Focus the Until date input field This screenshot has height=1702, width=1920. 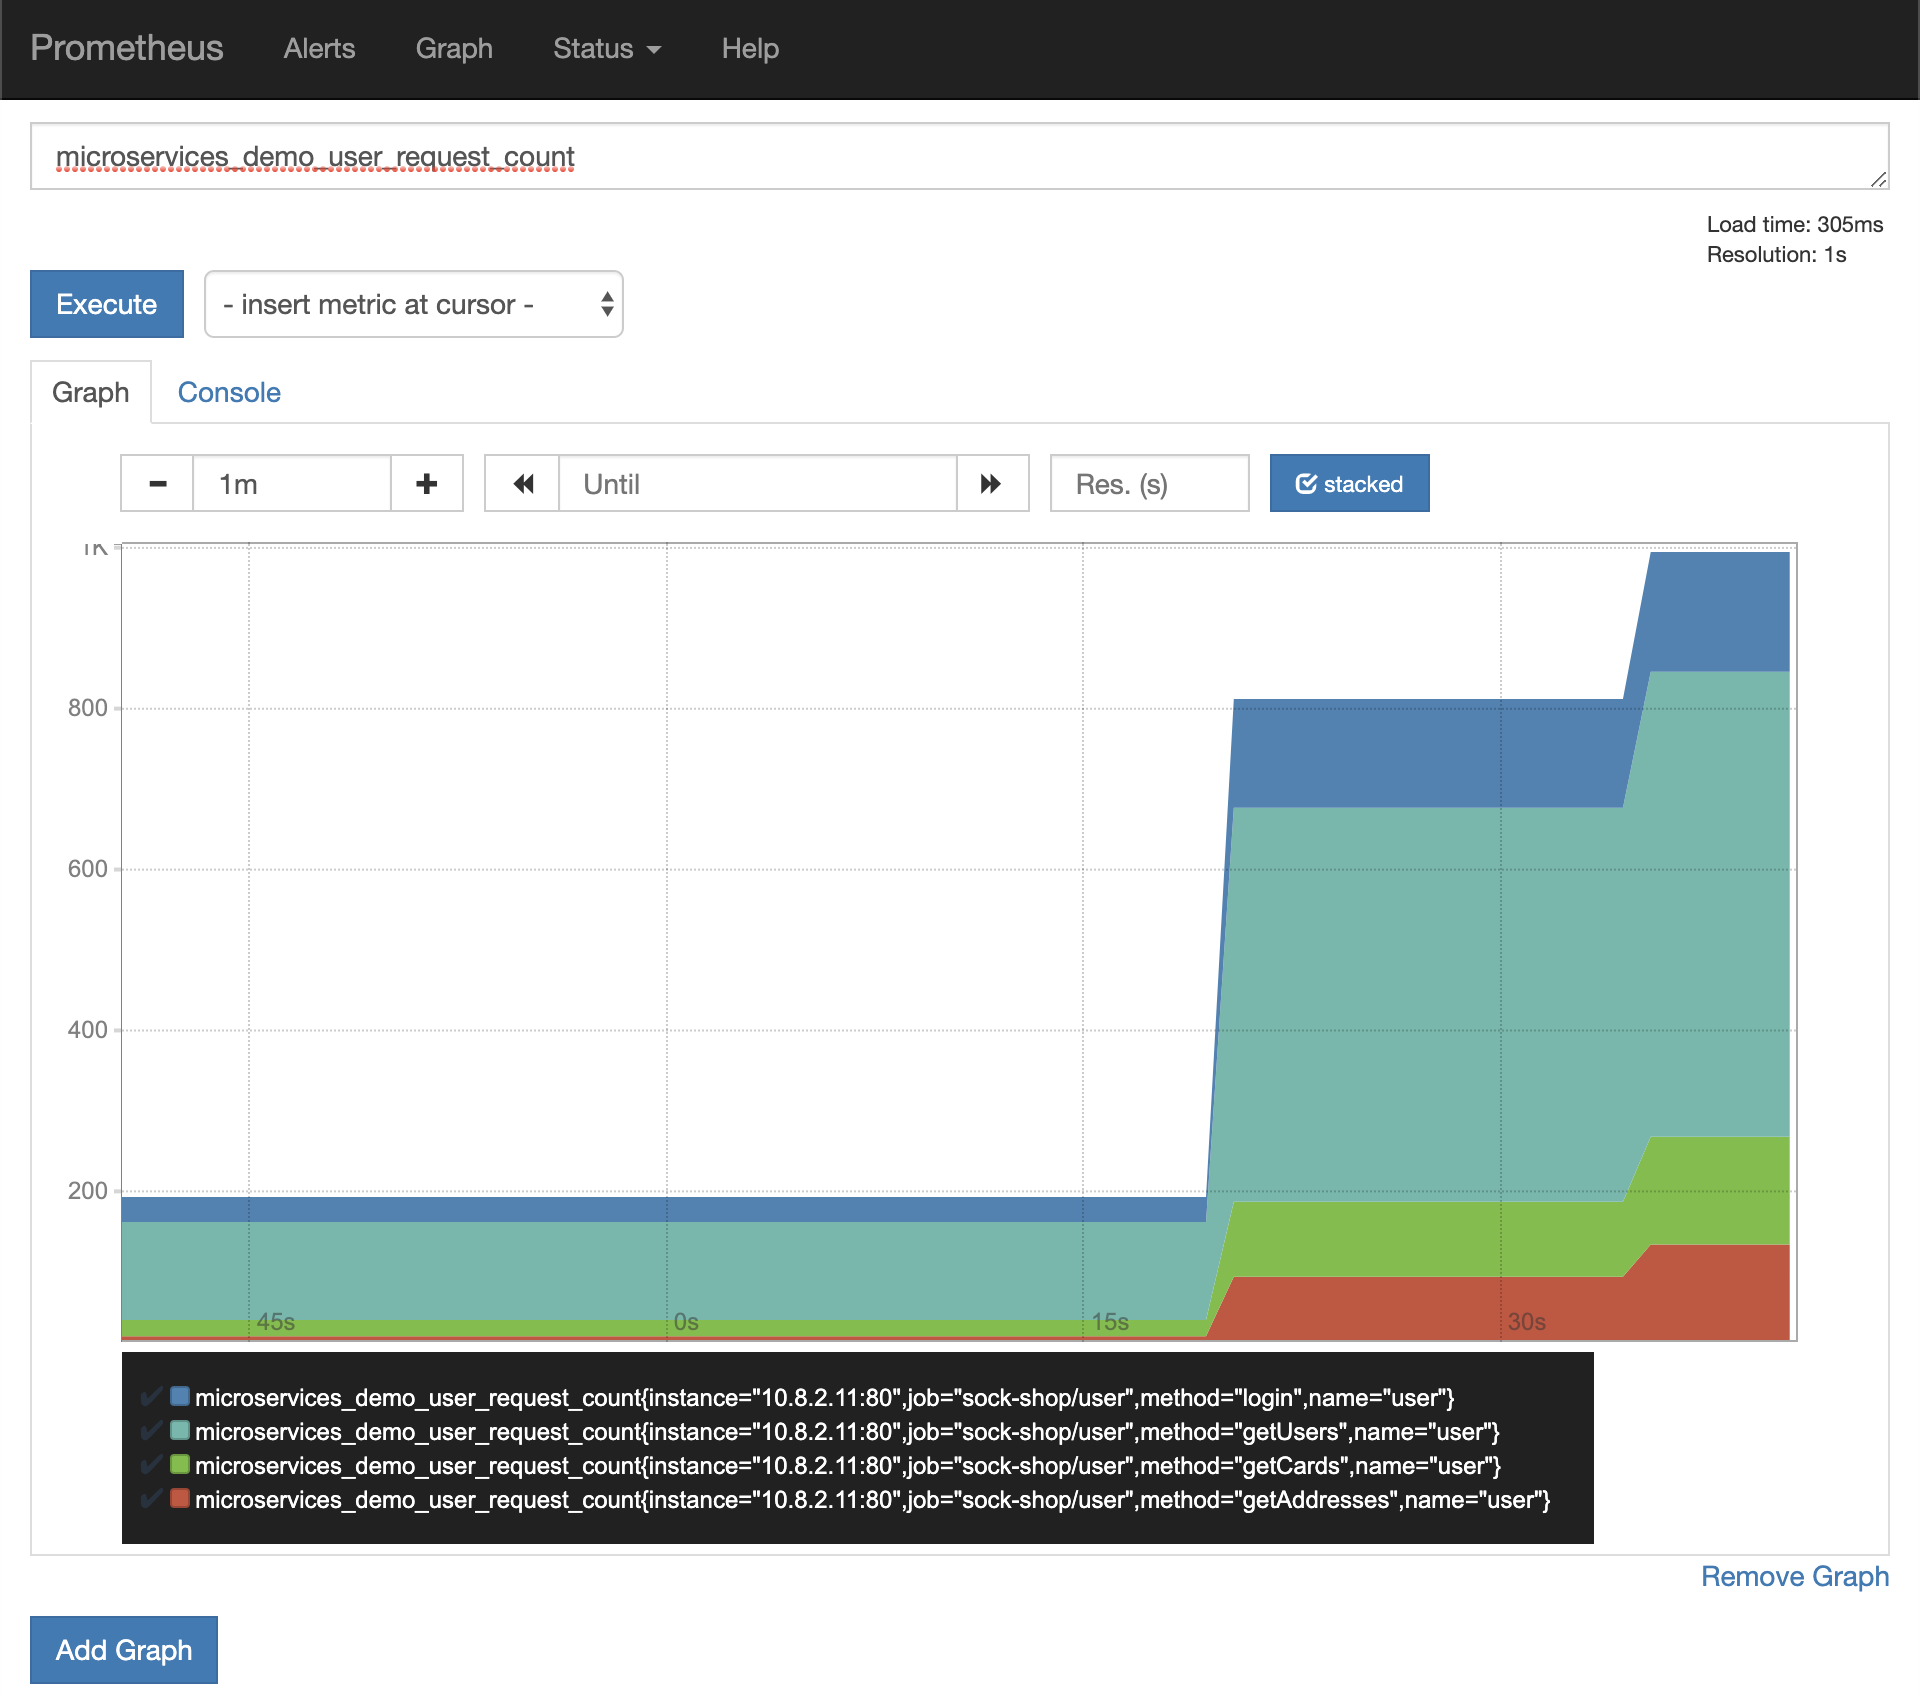coord(757,484)
